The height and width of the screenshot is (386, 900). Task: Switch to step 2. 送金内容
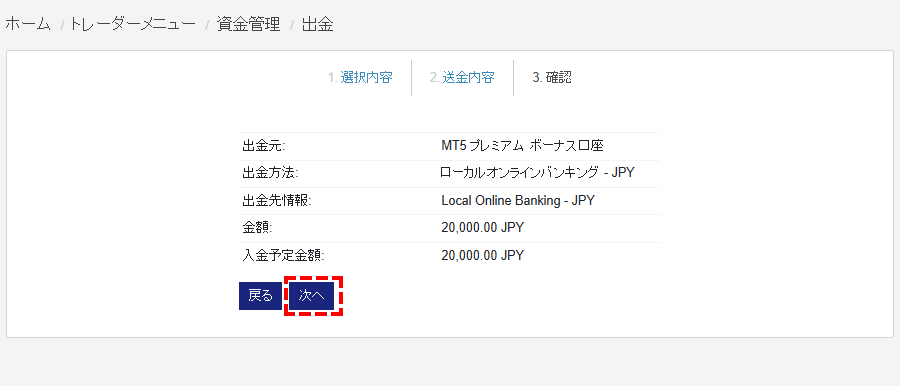[462, 78]
